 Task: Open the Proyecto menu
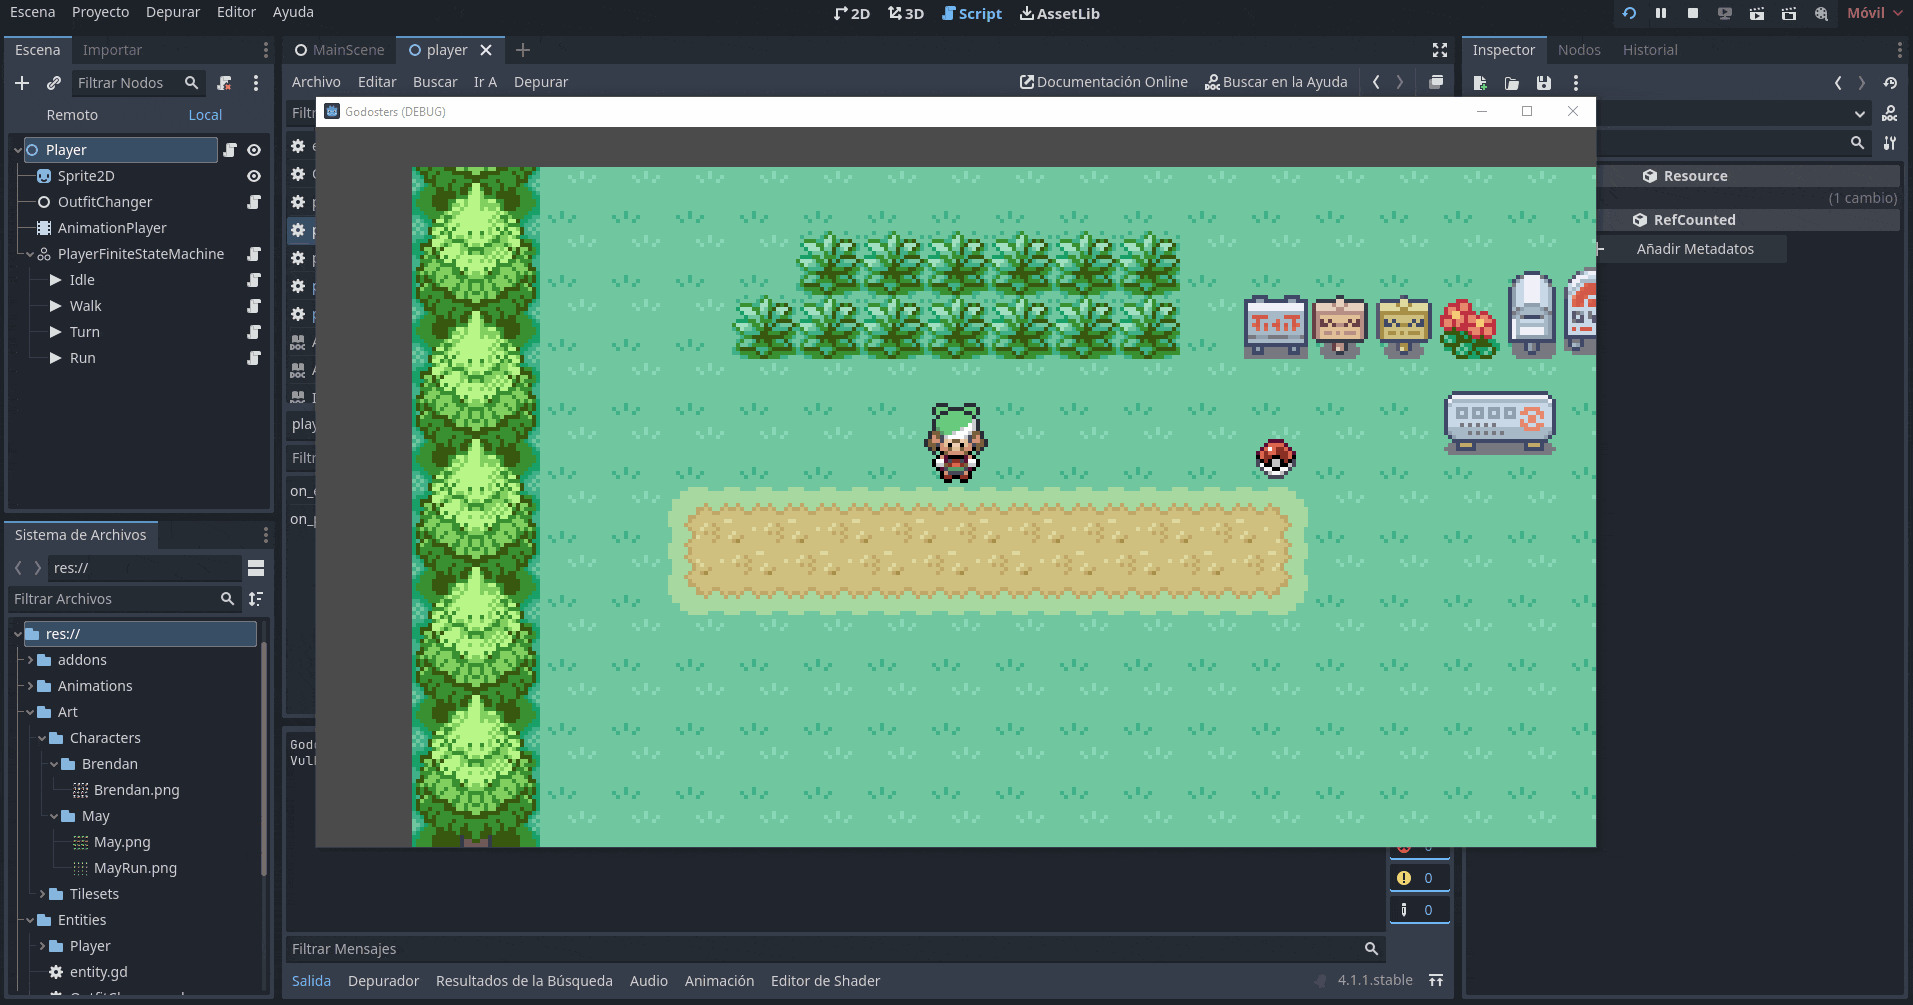pyautogui.click(x=100, y=12)
